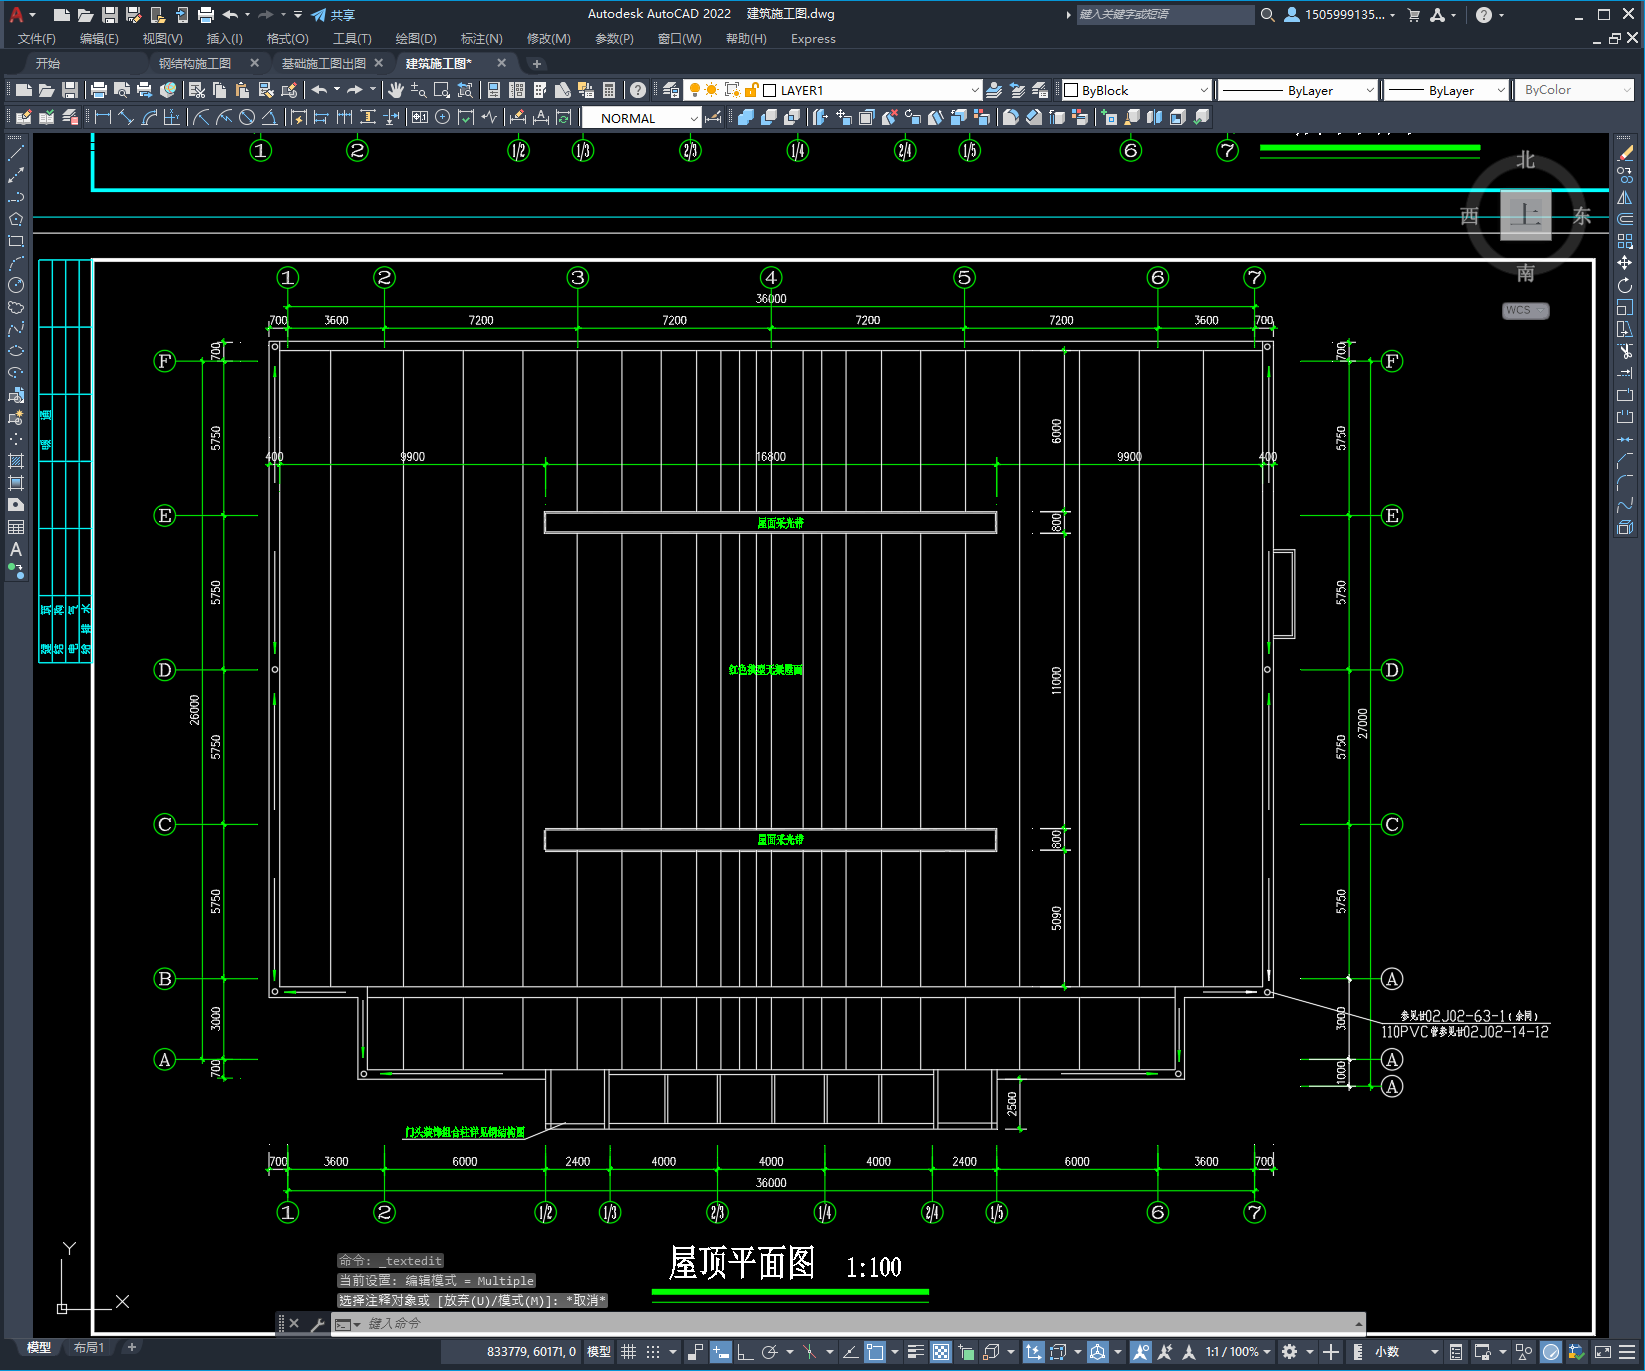The image size is (1645, 1371).
Task: Switch to the 基础施工图出图 drawing tab
Action: pos(324,63)
